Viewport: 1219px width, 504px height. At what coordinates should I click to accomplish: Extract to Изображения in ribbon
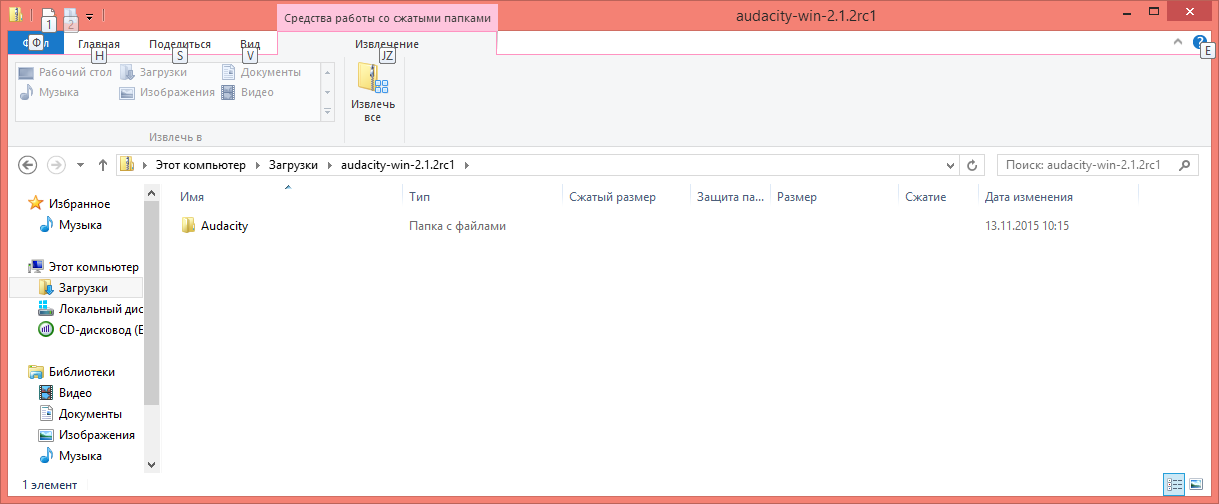pyautogui.click(x=167, y=92)
